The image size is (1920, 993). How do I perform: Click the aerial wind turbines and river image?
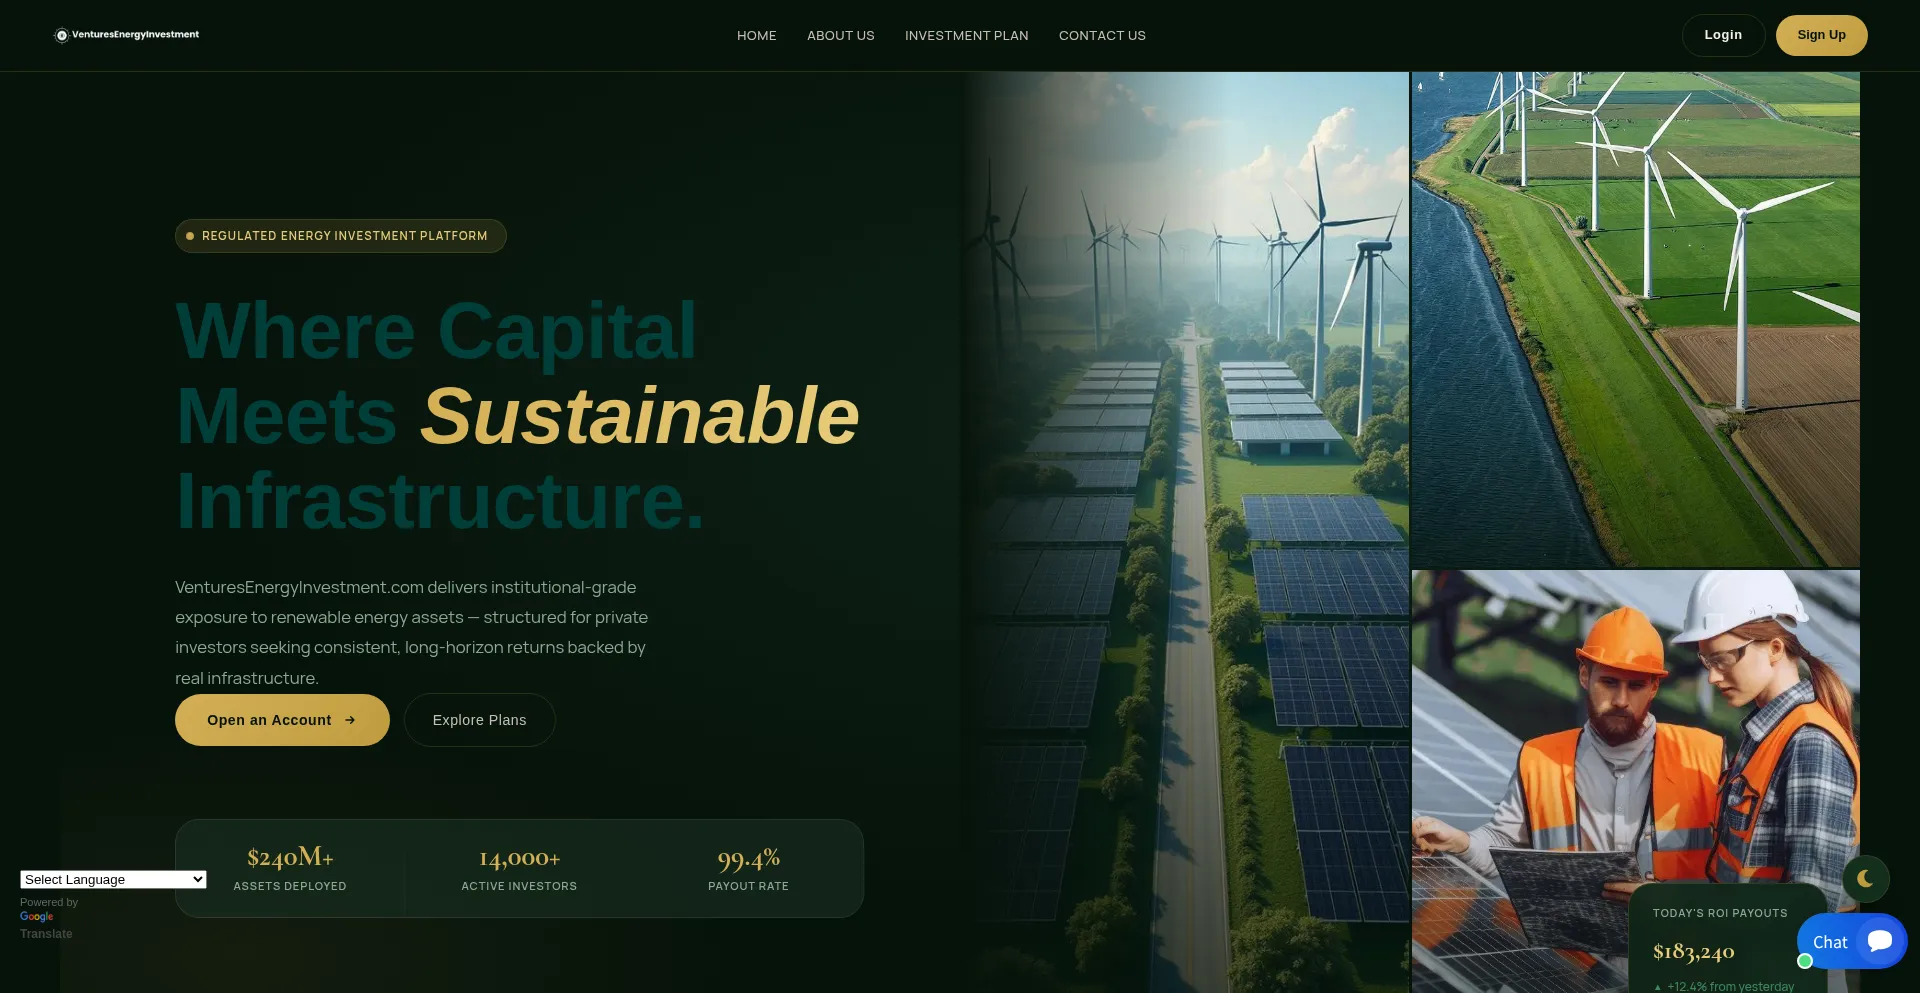[x=1635, y=319]
